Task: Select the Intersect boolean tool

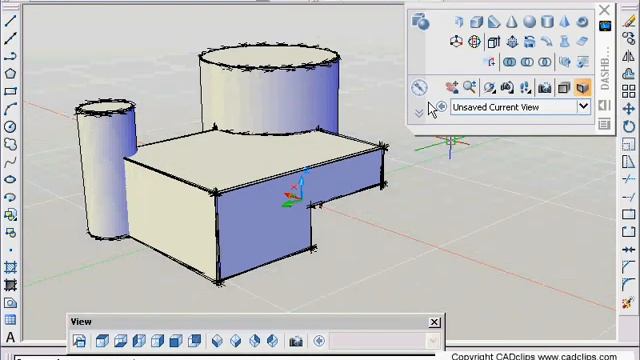Action: 544,62
